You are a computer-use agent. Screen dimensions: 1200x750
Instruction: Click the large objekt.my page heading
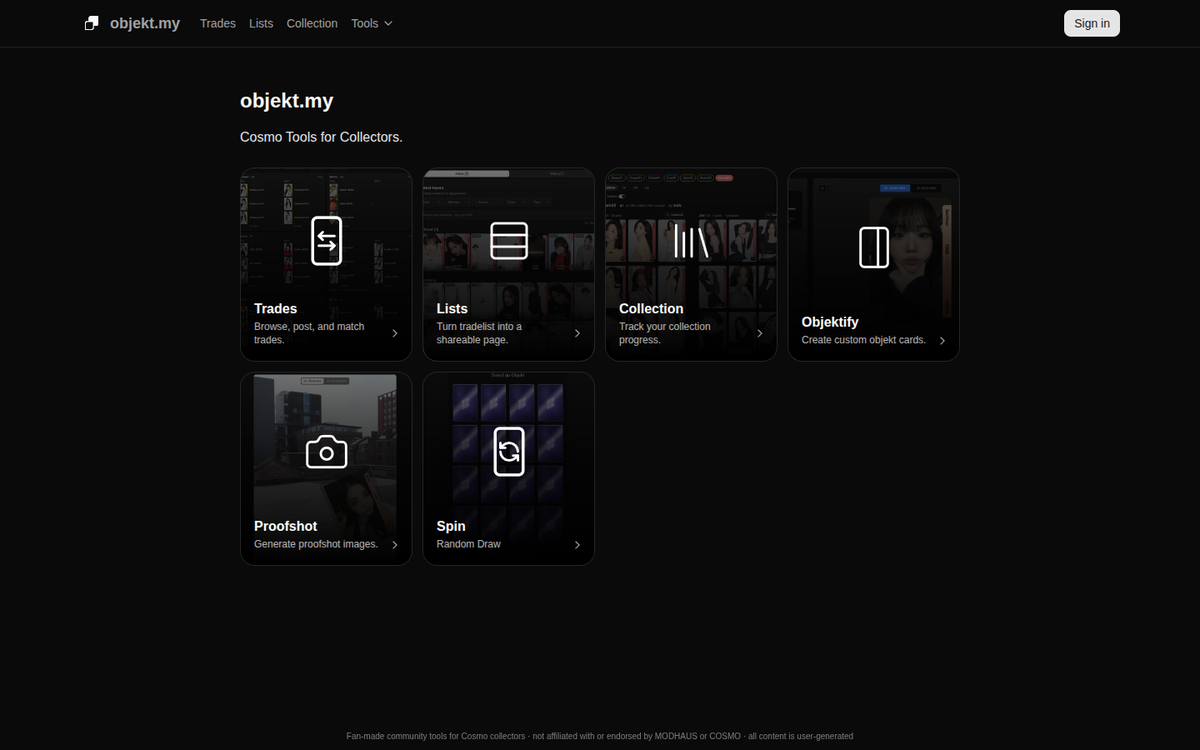tap(287, 101)
